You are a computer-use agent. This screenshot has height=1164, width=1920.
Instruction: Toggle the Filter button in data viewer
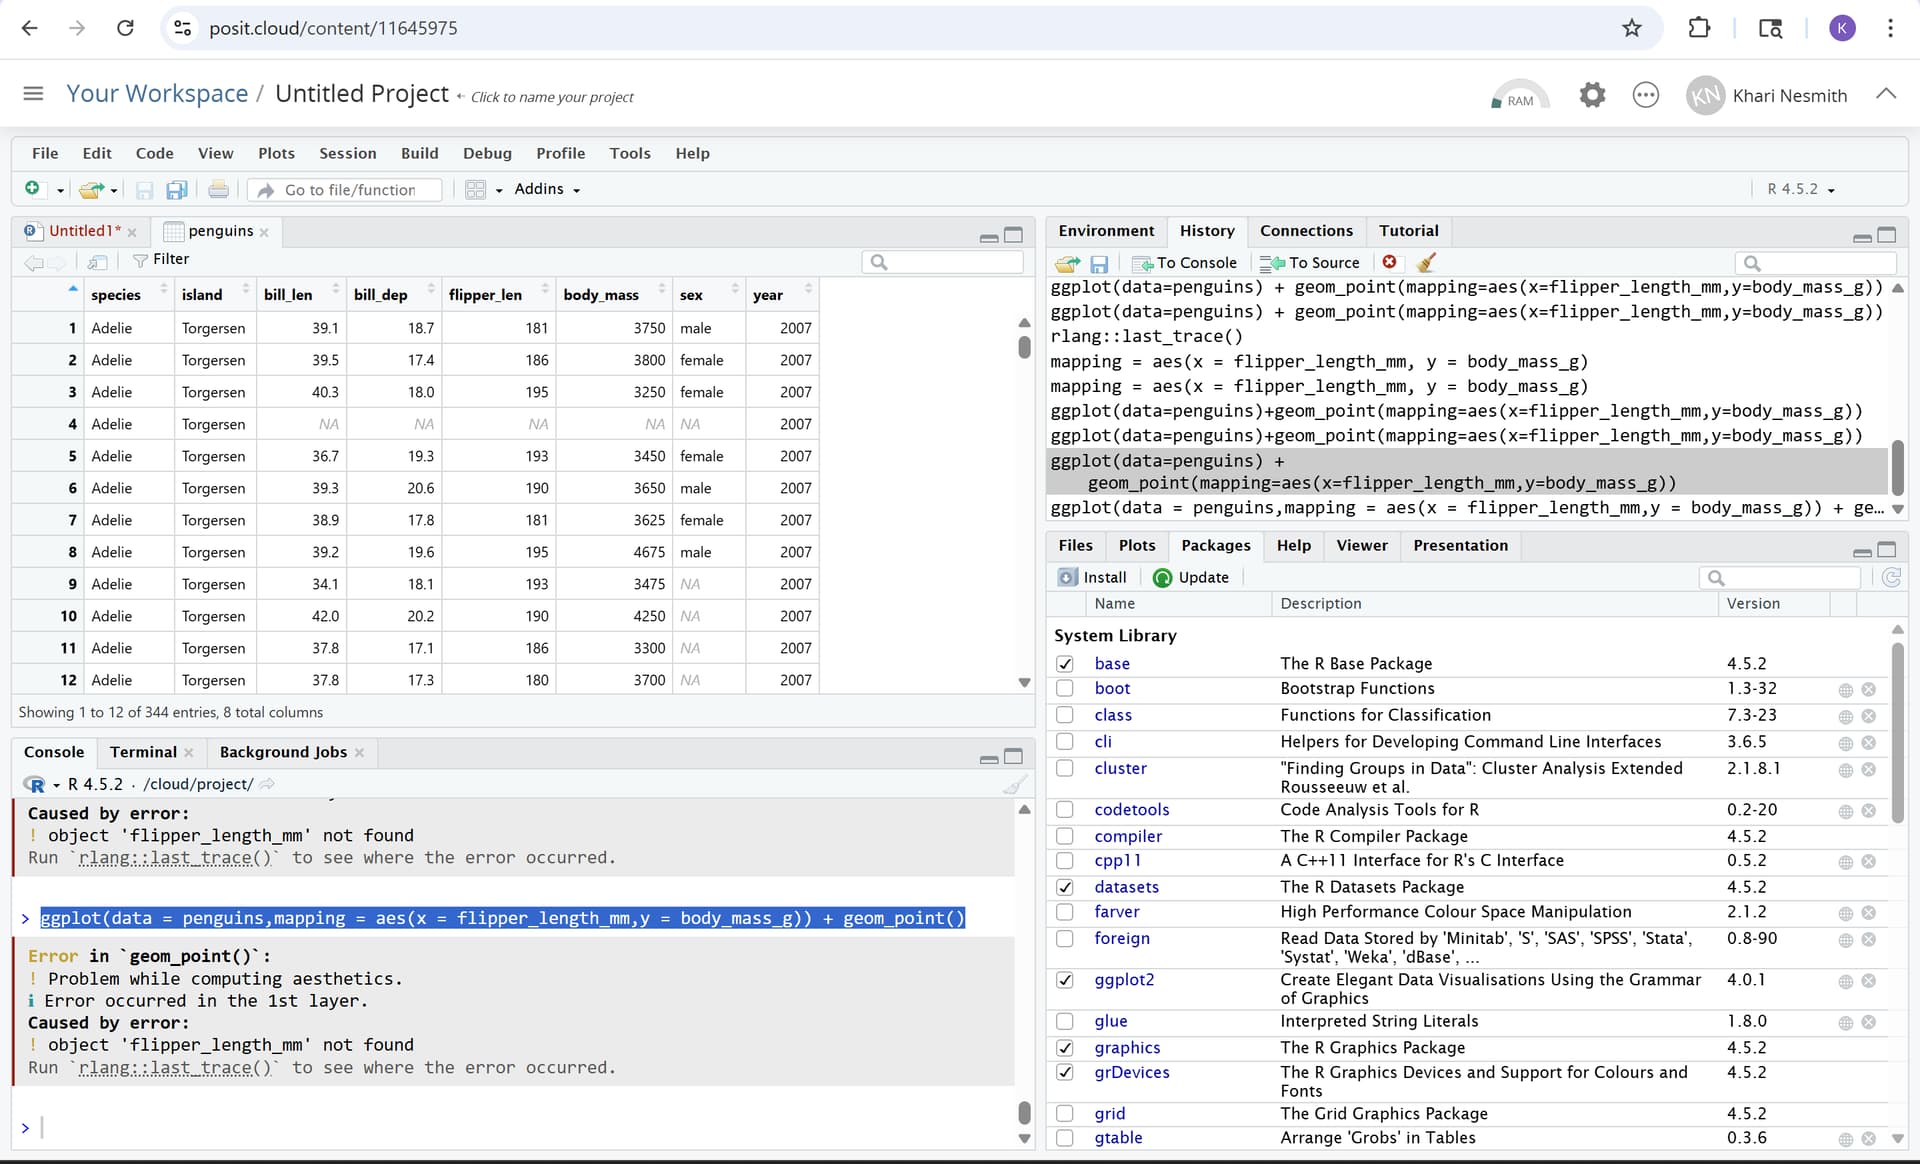pos(160,260)
